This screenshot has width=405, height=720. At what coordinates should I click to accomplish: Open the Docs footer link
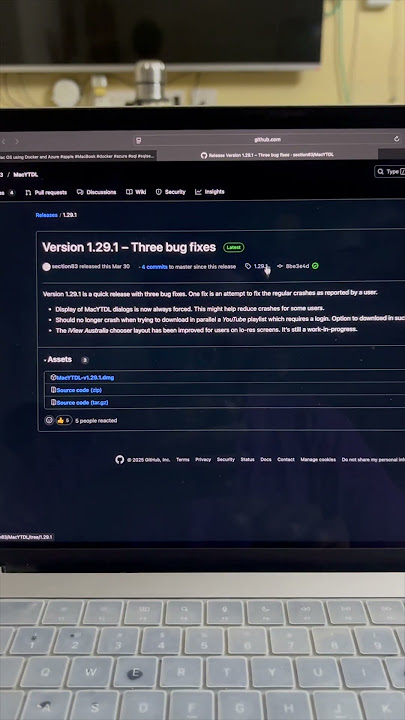click(266, 460)
